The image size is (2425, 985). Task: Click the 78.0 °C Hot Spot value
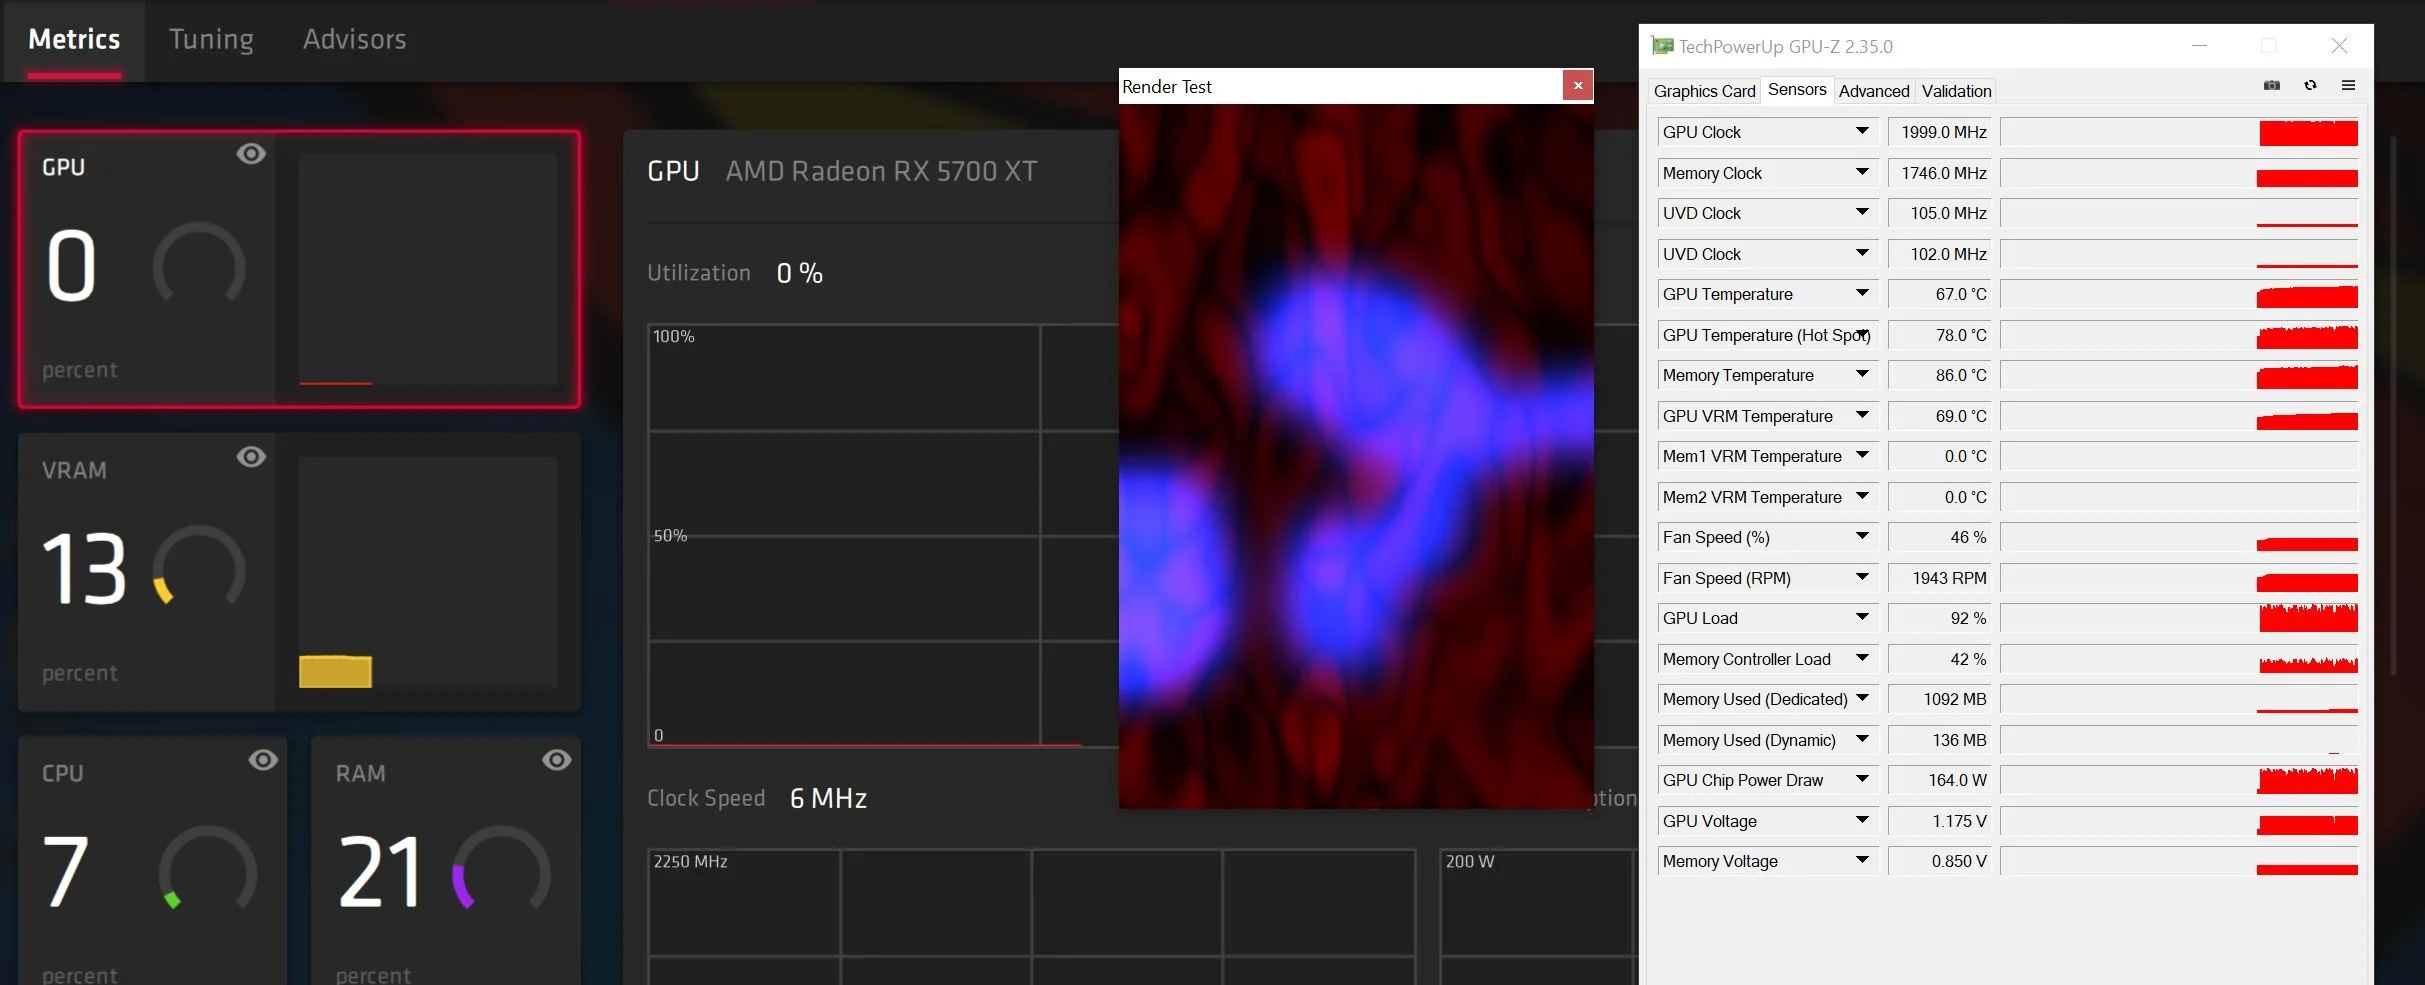coord(1939,335)
